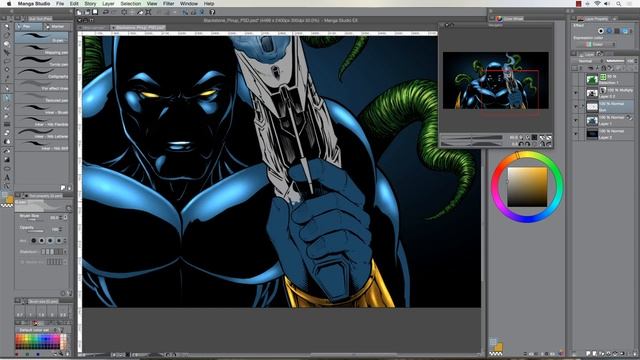The image size is (640, 360).
Task: Click the orange main color swatch under tools
Action: pyautogui.click(x=9, y=200)
